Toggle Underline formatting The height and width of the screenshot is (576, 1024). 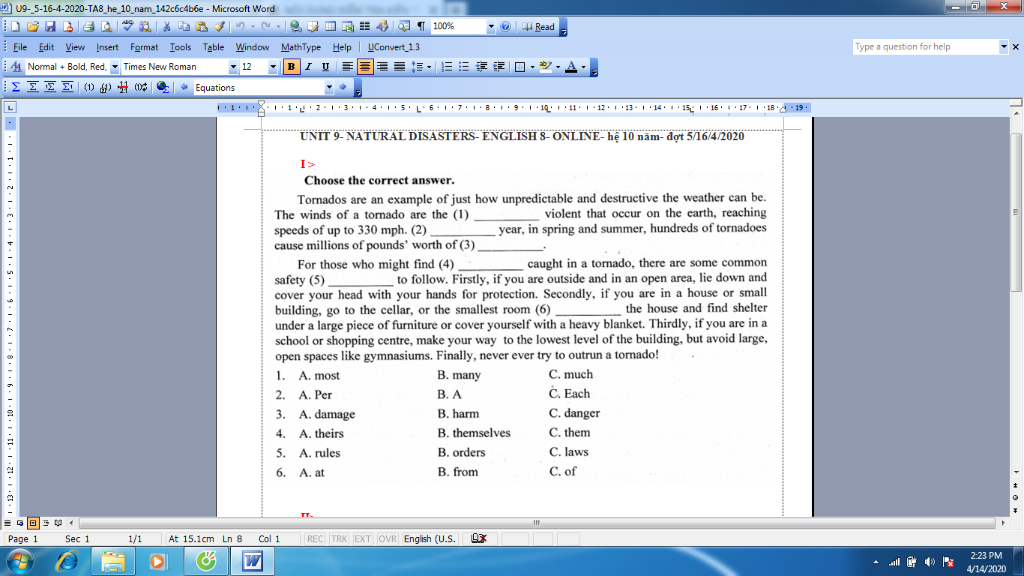tap(325, 67)
